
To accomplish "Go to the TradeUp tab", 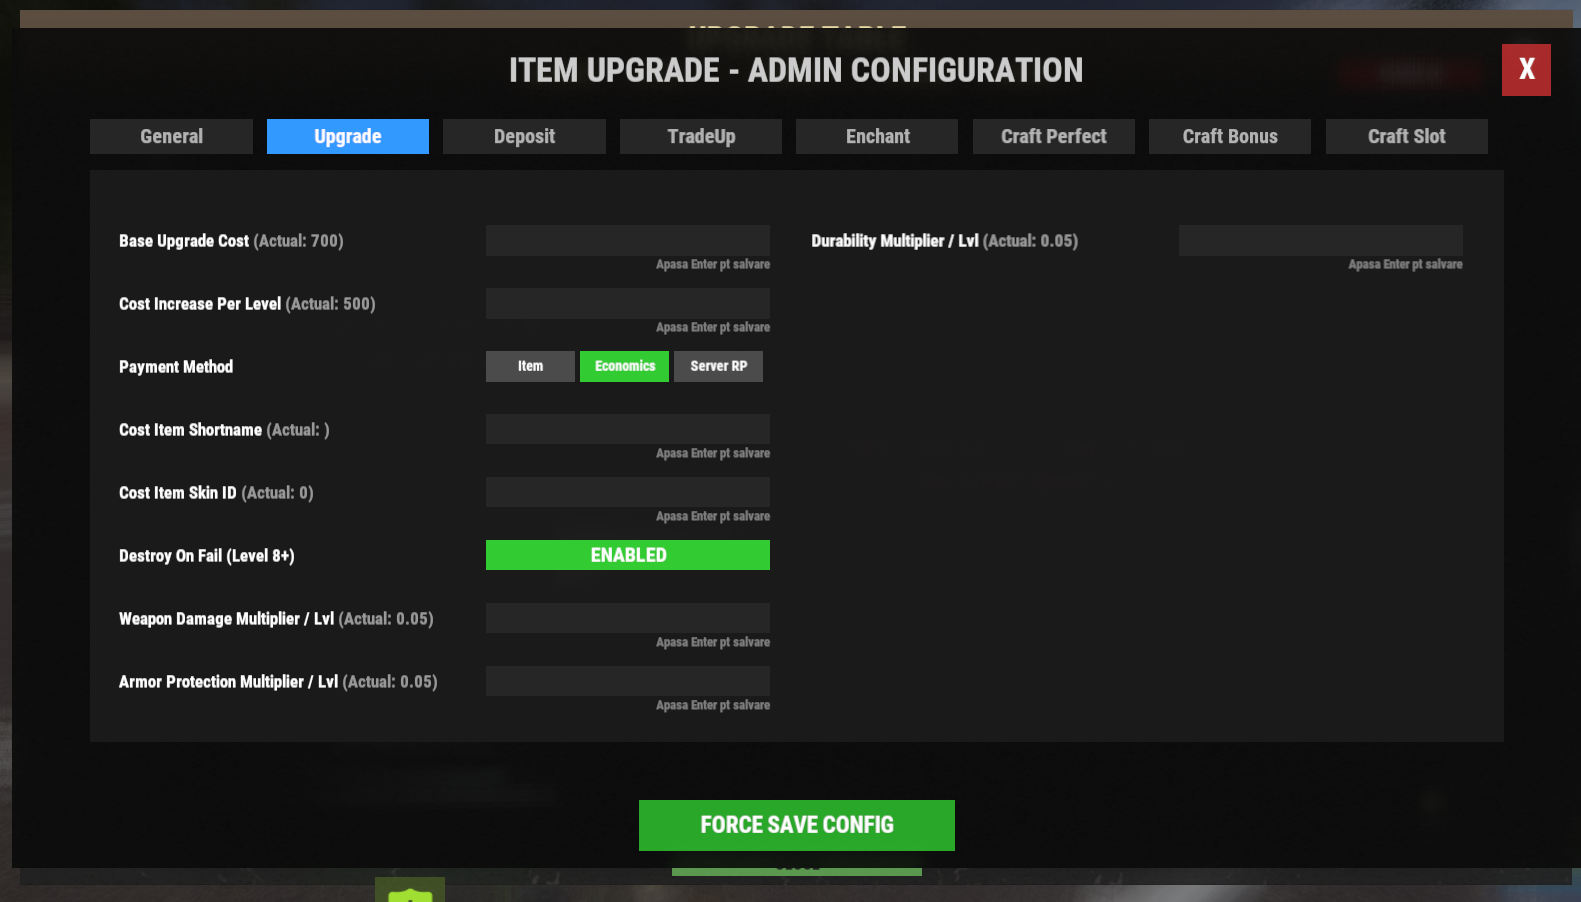I will tap(700, 137).
